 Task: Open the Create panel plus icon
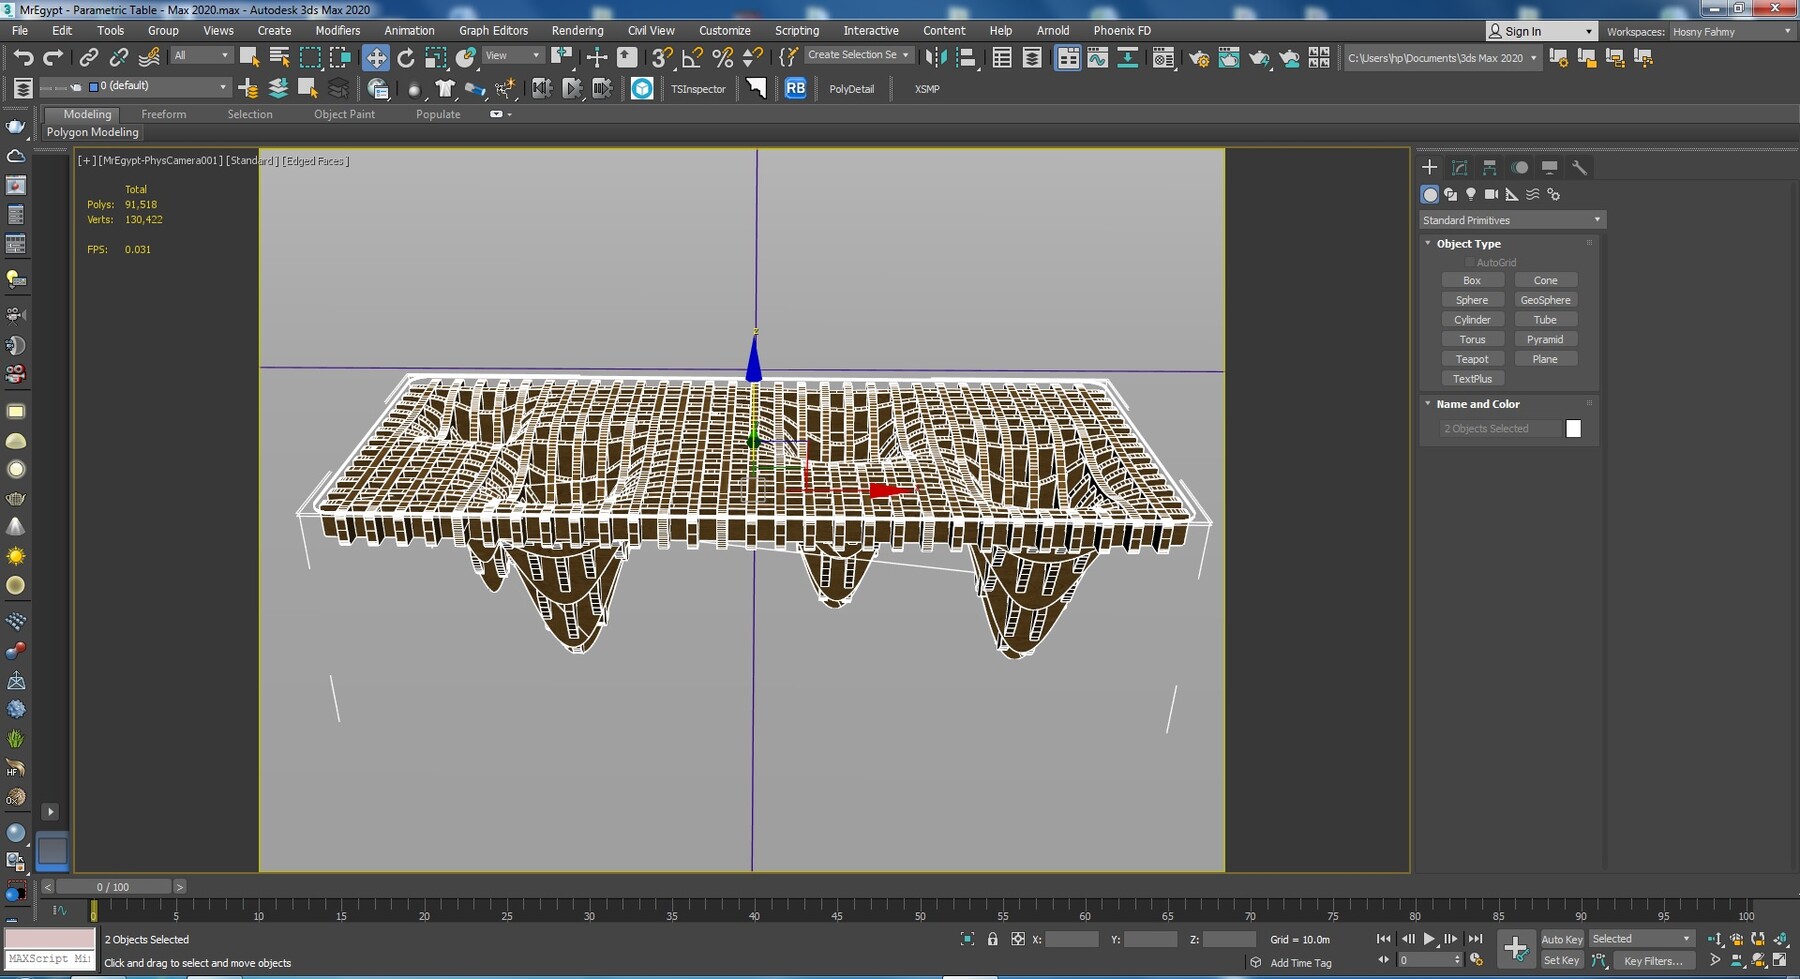click(x=1430, y=167)
